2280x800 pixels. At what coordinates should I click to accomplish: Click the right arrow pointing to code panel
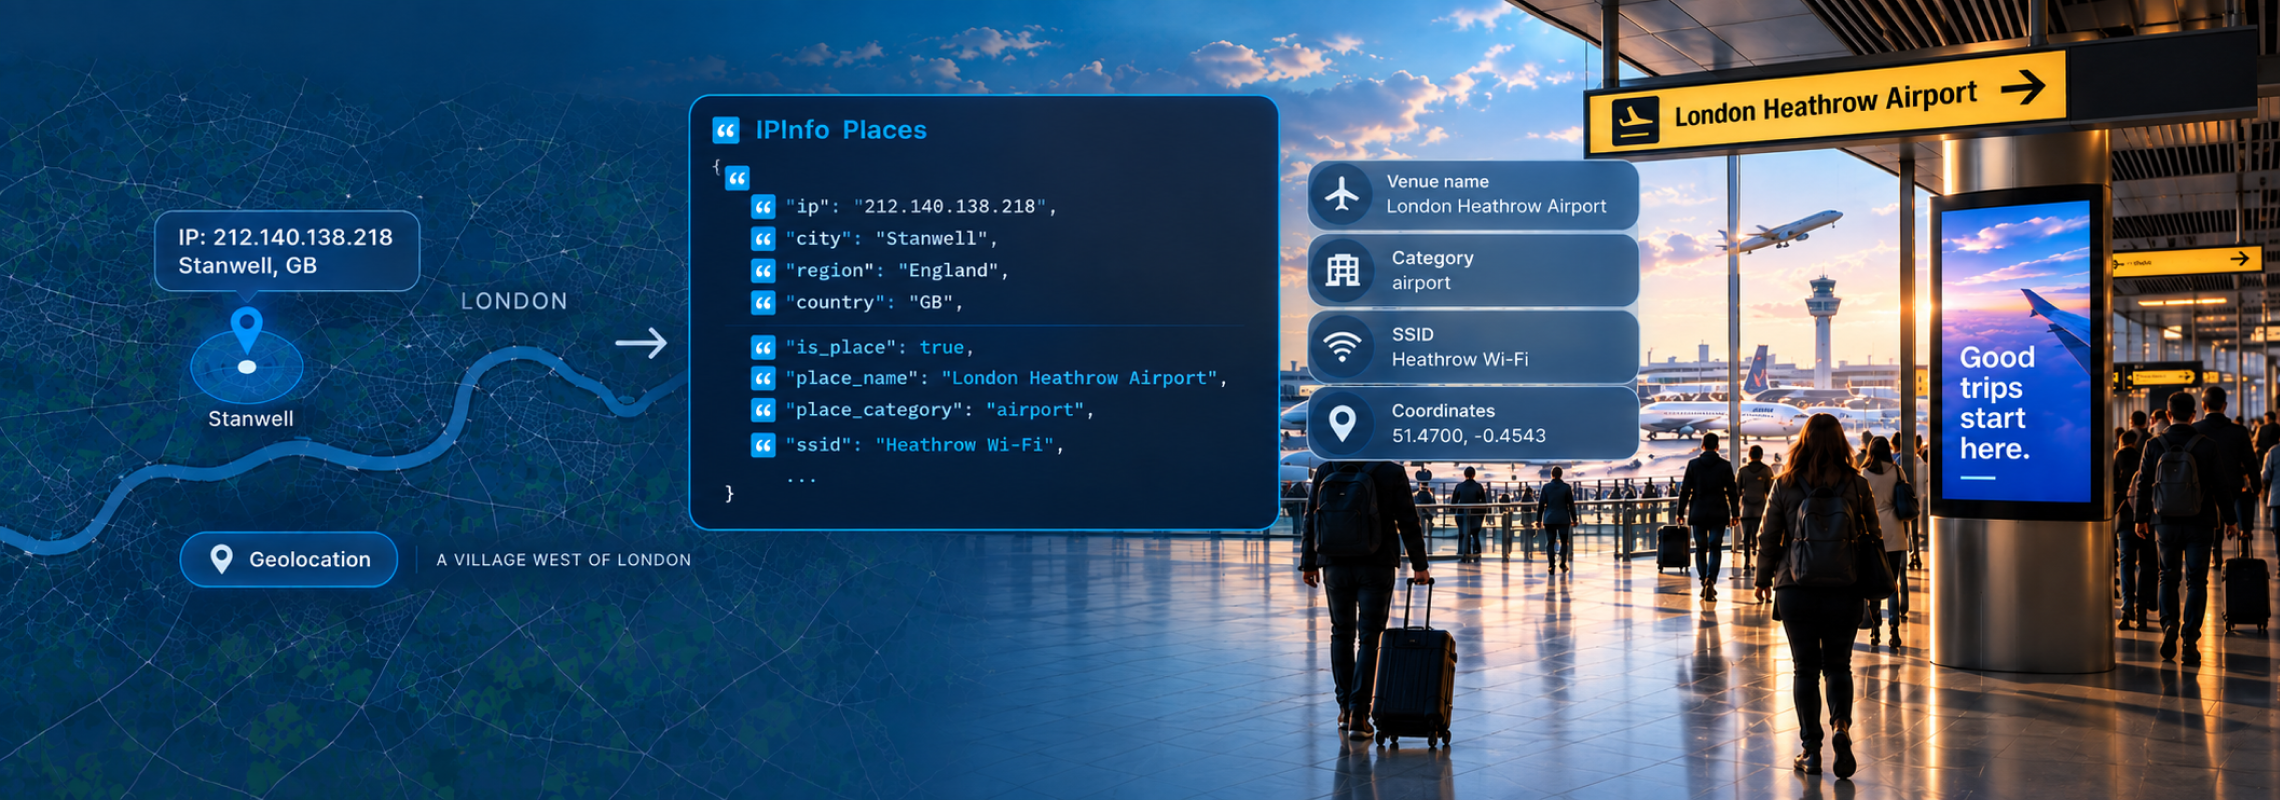641,343
